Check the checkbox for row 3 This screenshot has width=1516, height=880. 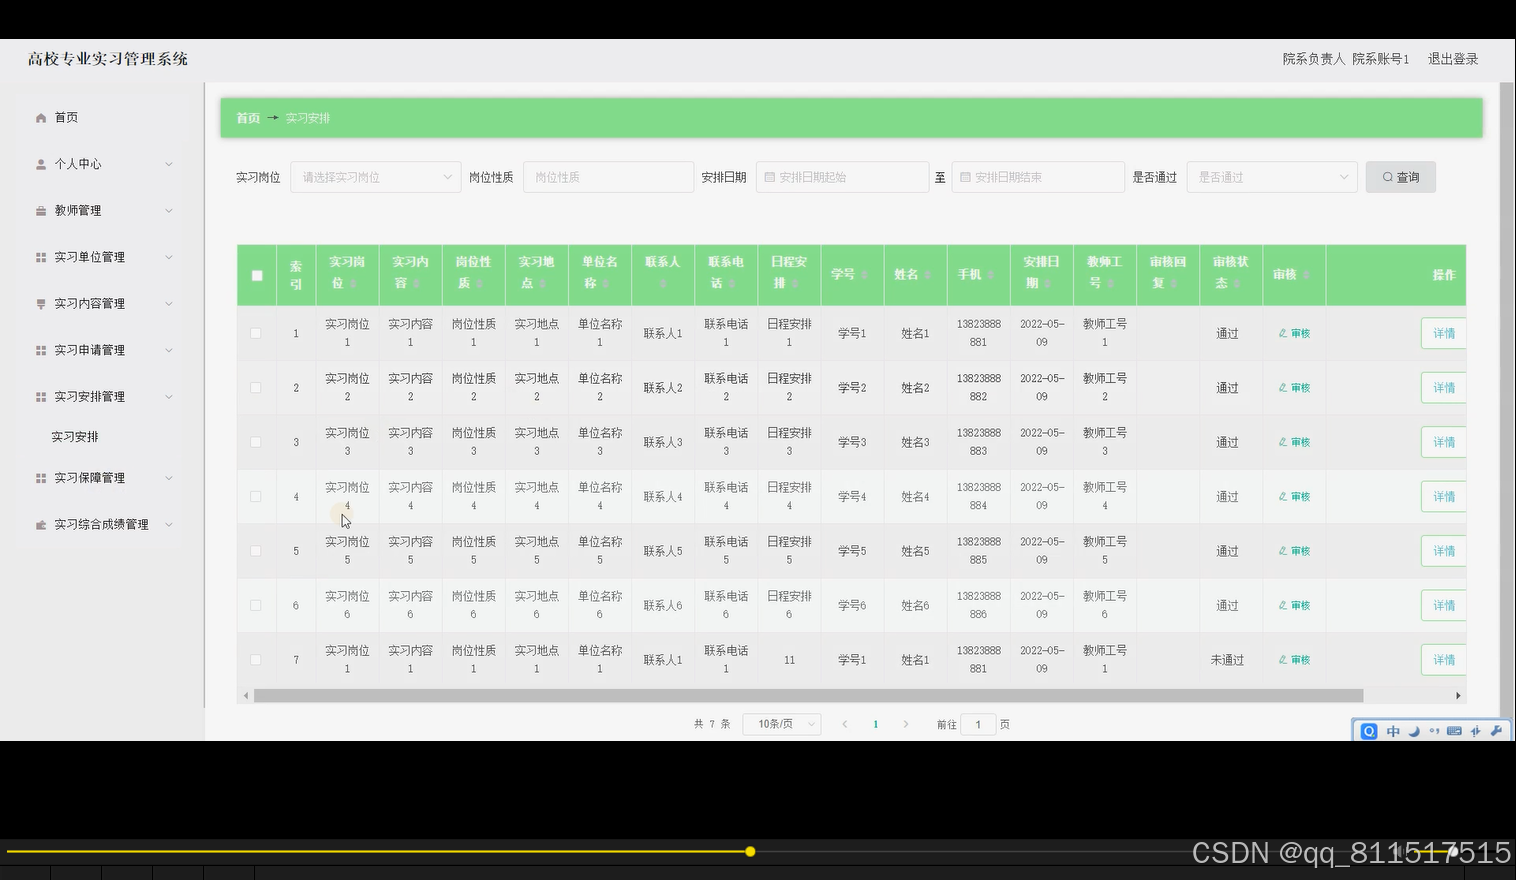[x=256, y=442]
